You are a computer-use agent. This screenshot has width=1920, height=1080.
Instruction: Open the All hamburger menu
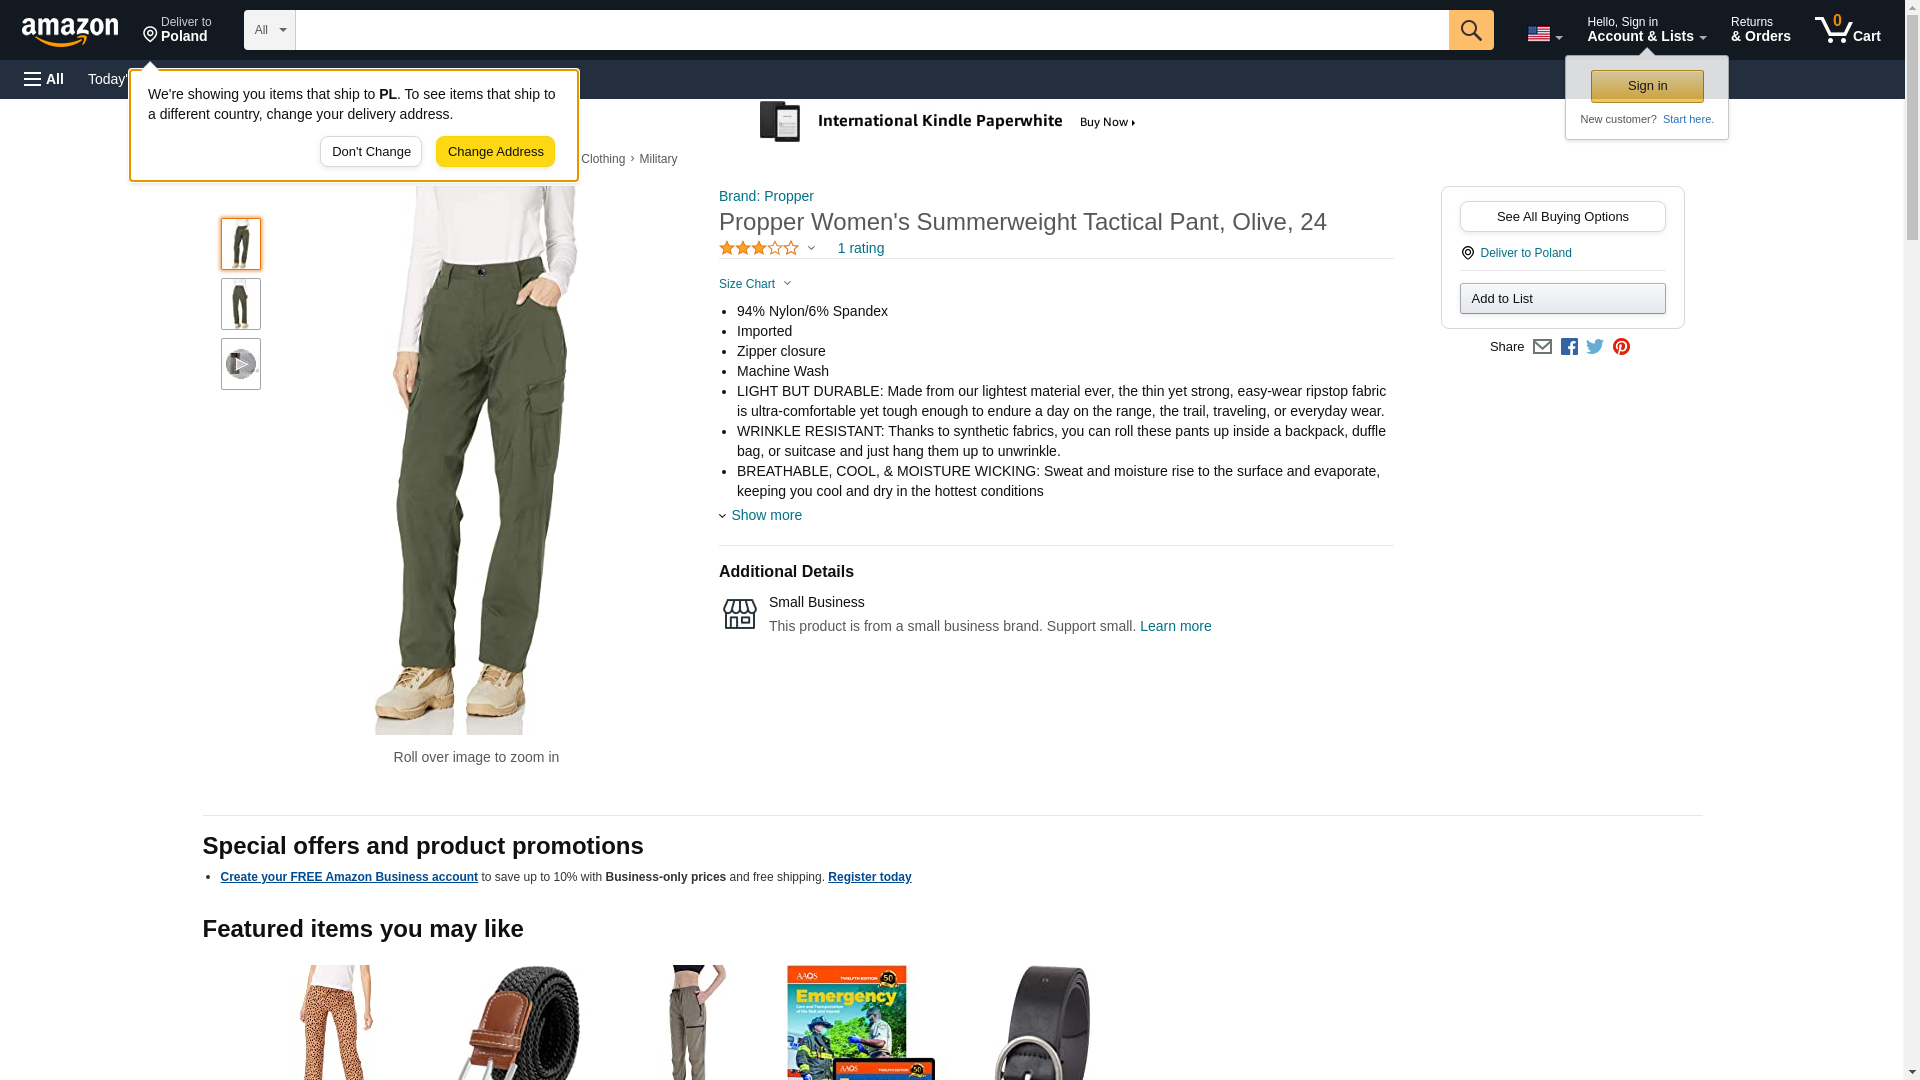click(x=44, y=79)
